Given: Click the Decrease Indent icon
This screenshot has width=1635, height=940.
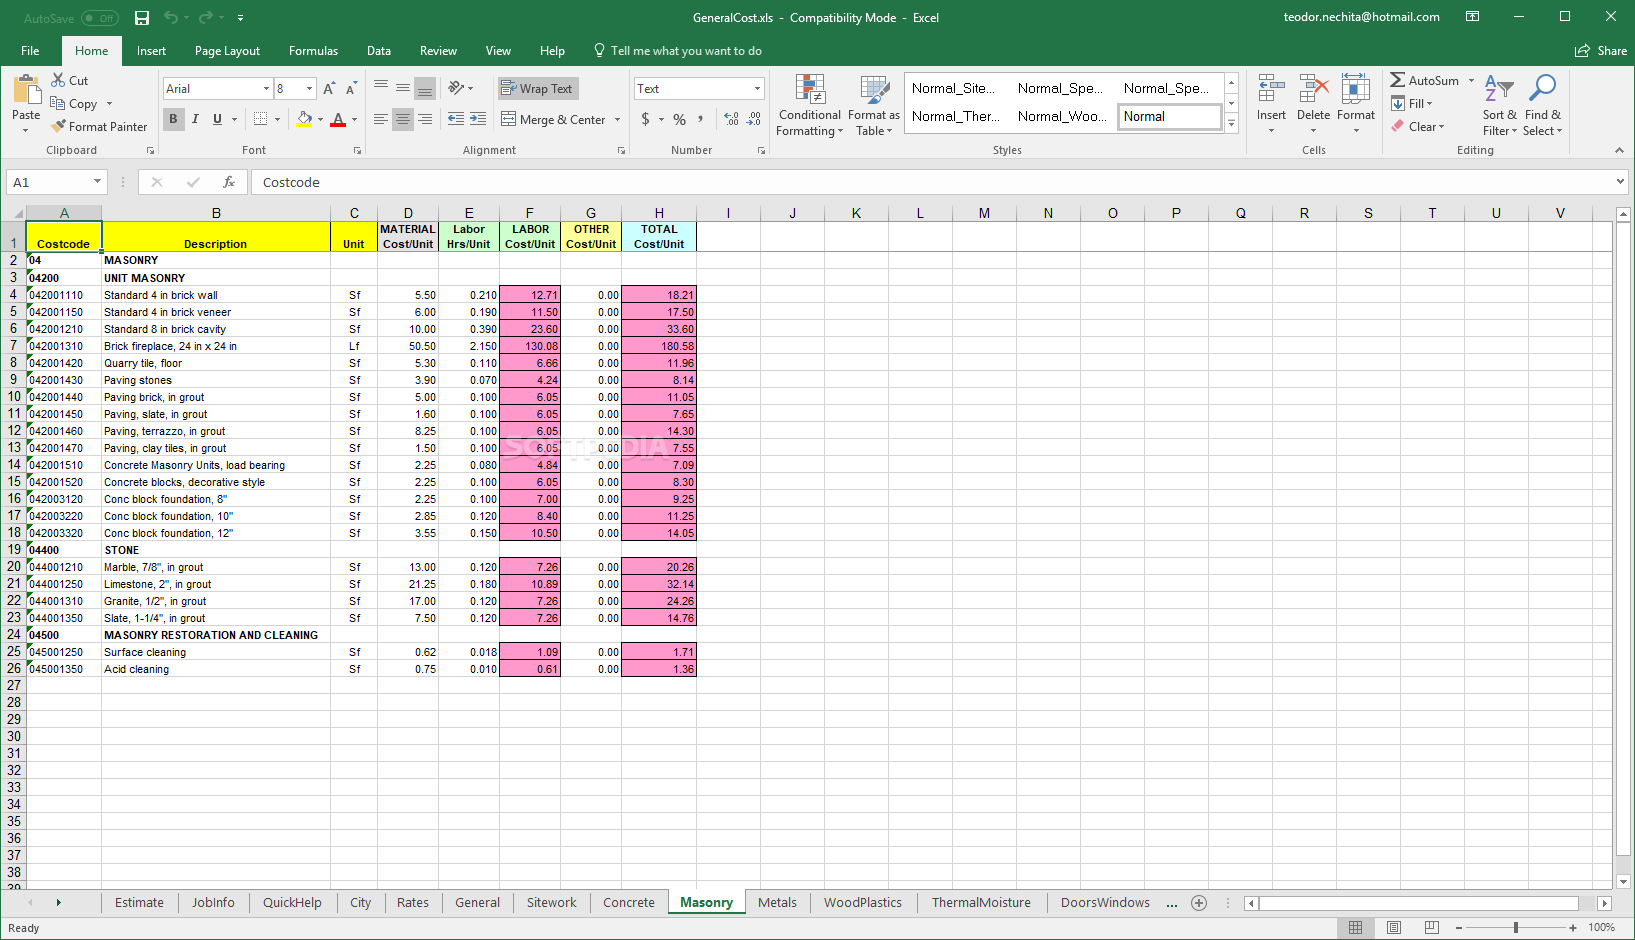Looking at the screenshot, I should point(456,119).
